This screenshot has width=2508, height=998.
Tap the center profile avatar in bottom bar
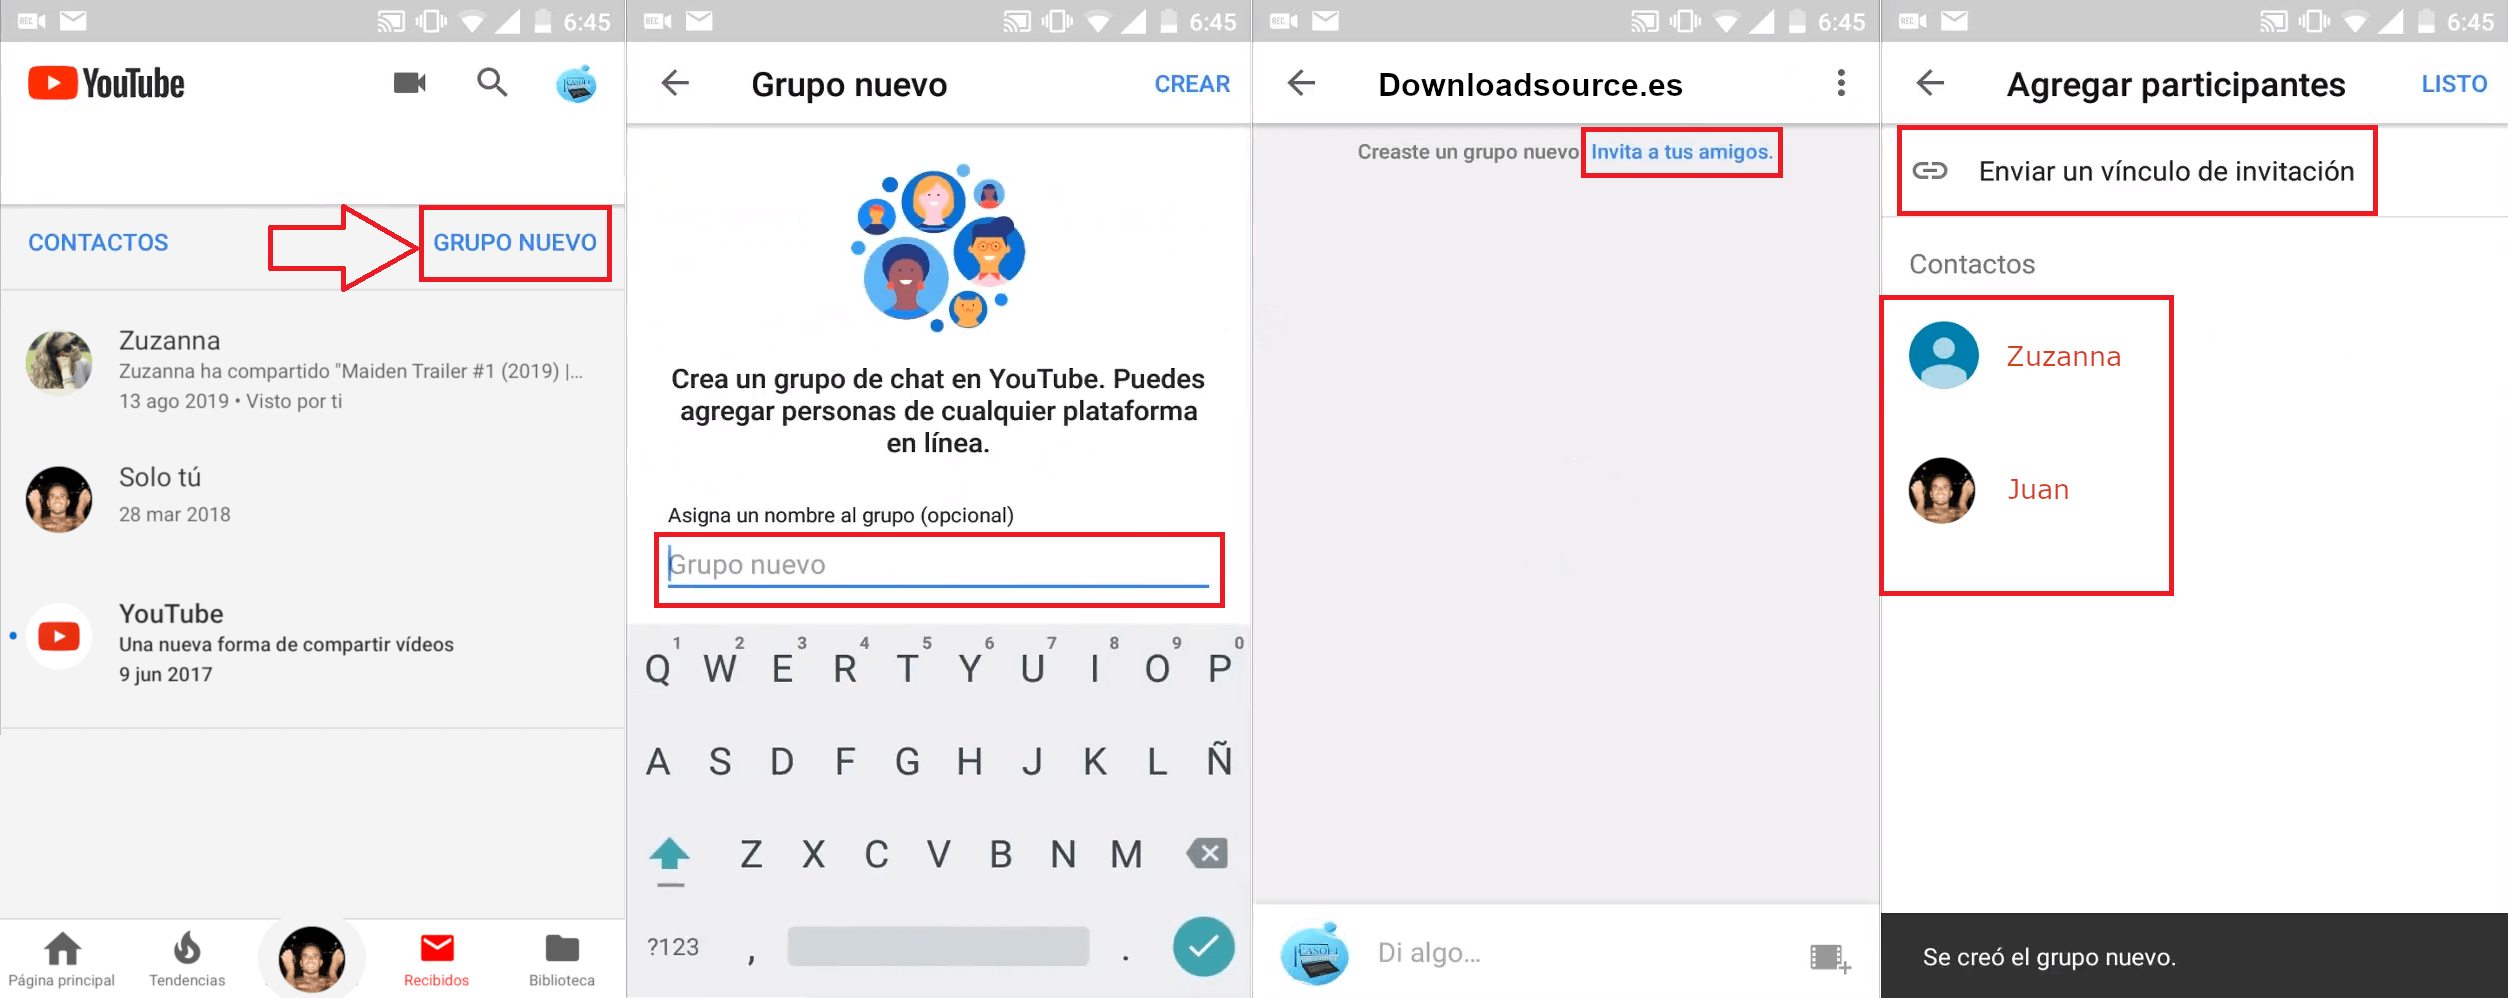coord(312,958)
